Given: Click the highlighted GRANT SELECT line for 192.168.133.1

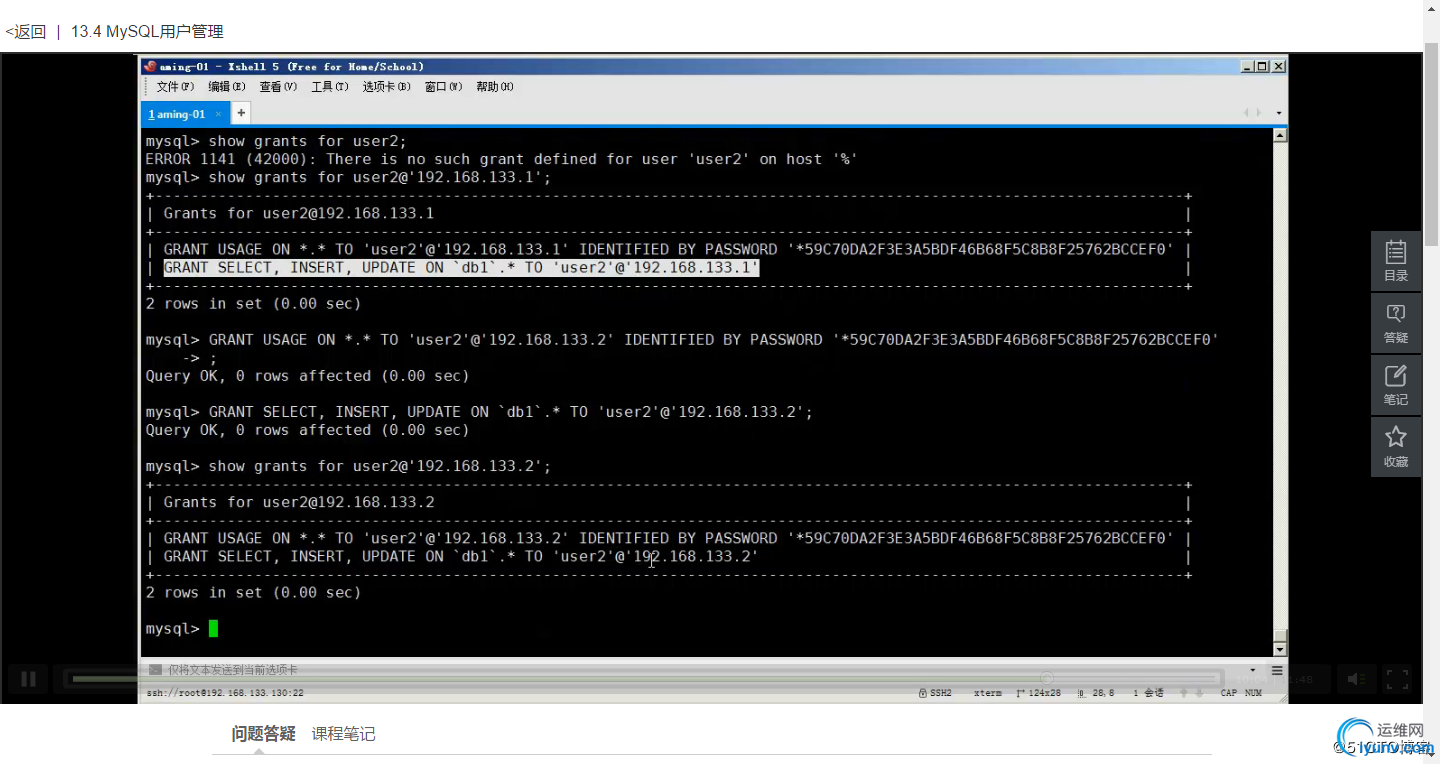Looking at the screenshot, I should [x=461, y=268].
